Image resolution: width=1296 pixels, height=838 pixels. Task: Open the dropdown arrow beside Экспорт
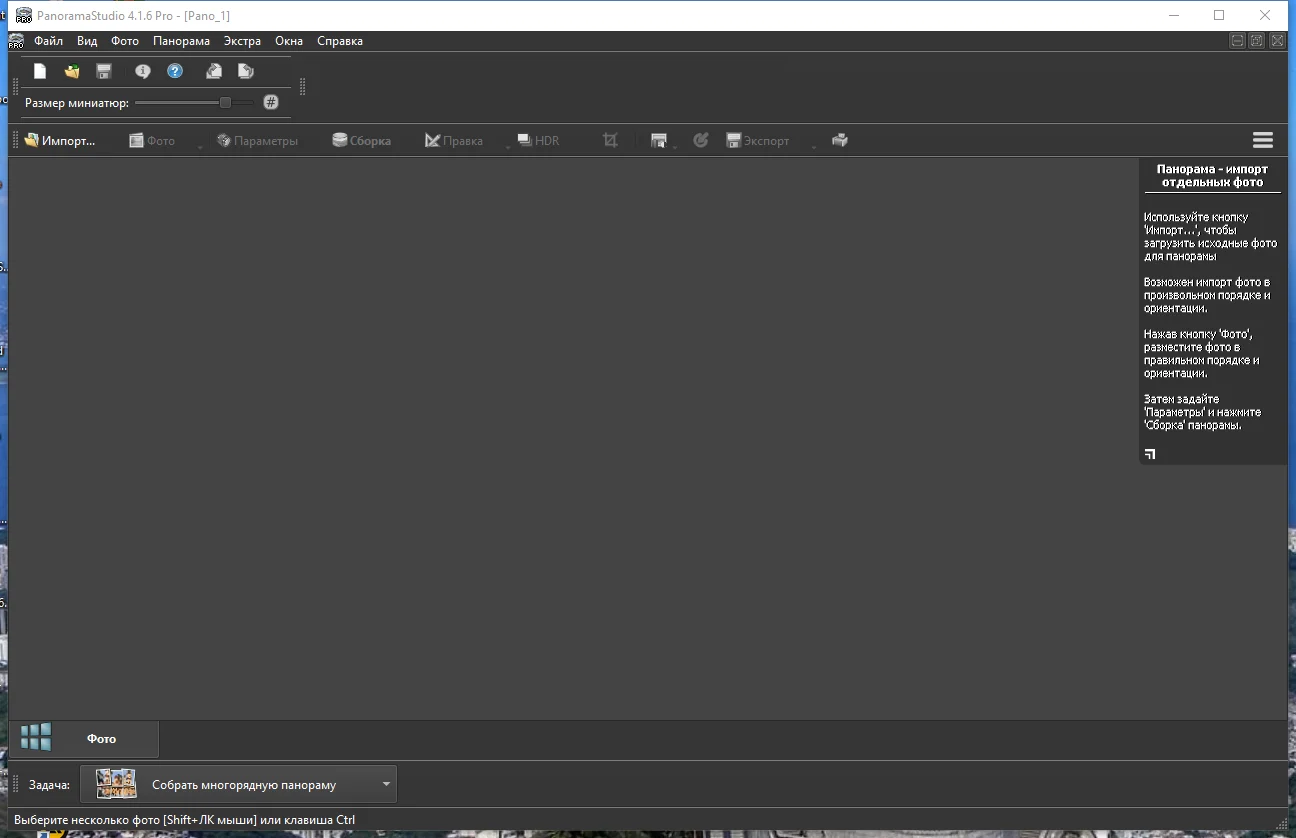click(814, 147)
